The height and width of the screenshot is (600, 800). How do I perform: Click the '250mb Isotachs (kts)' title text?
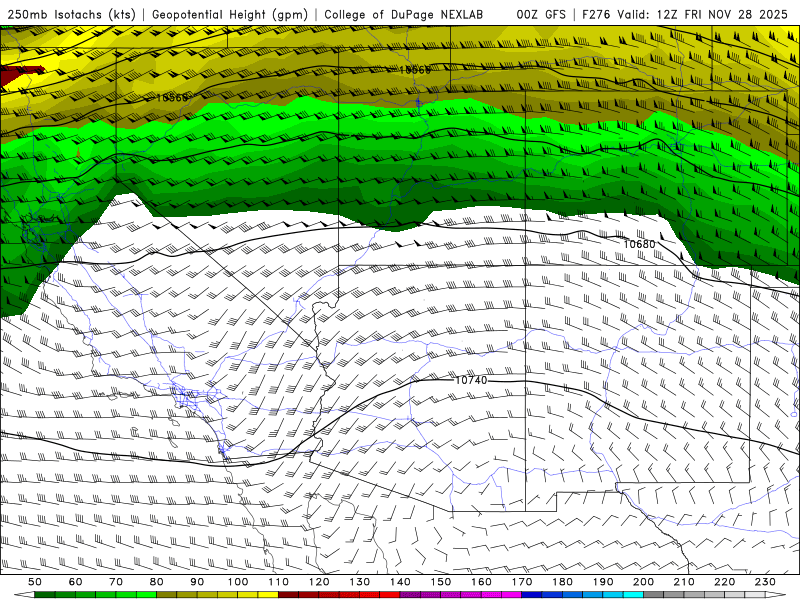click(x=72, y=14)
